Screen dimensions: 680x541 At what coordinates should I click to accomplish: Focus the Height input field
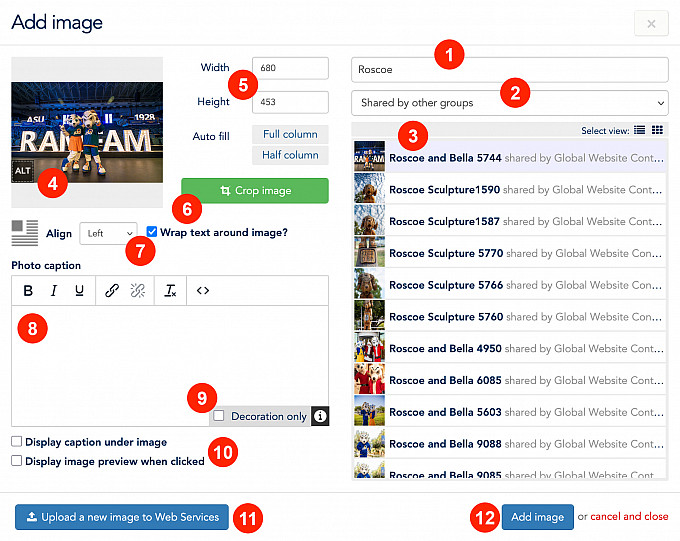pyautogui.click(x=290, y=102)
